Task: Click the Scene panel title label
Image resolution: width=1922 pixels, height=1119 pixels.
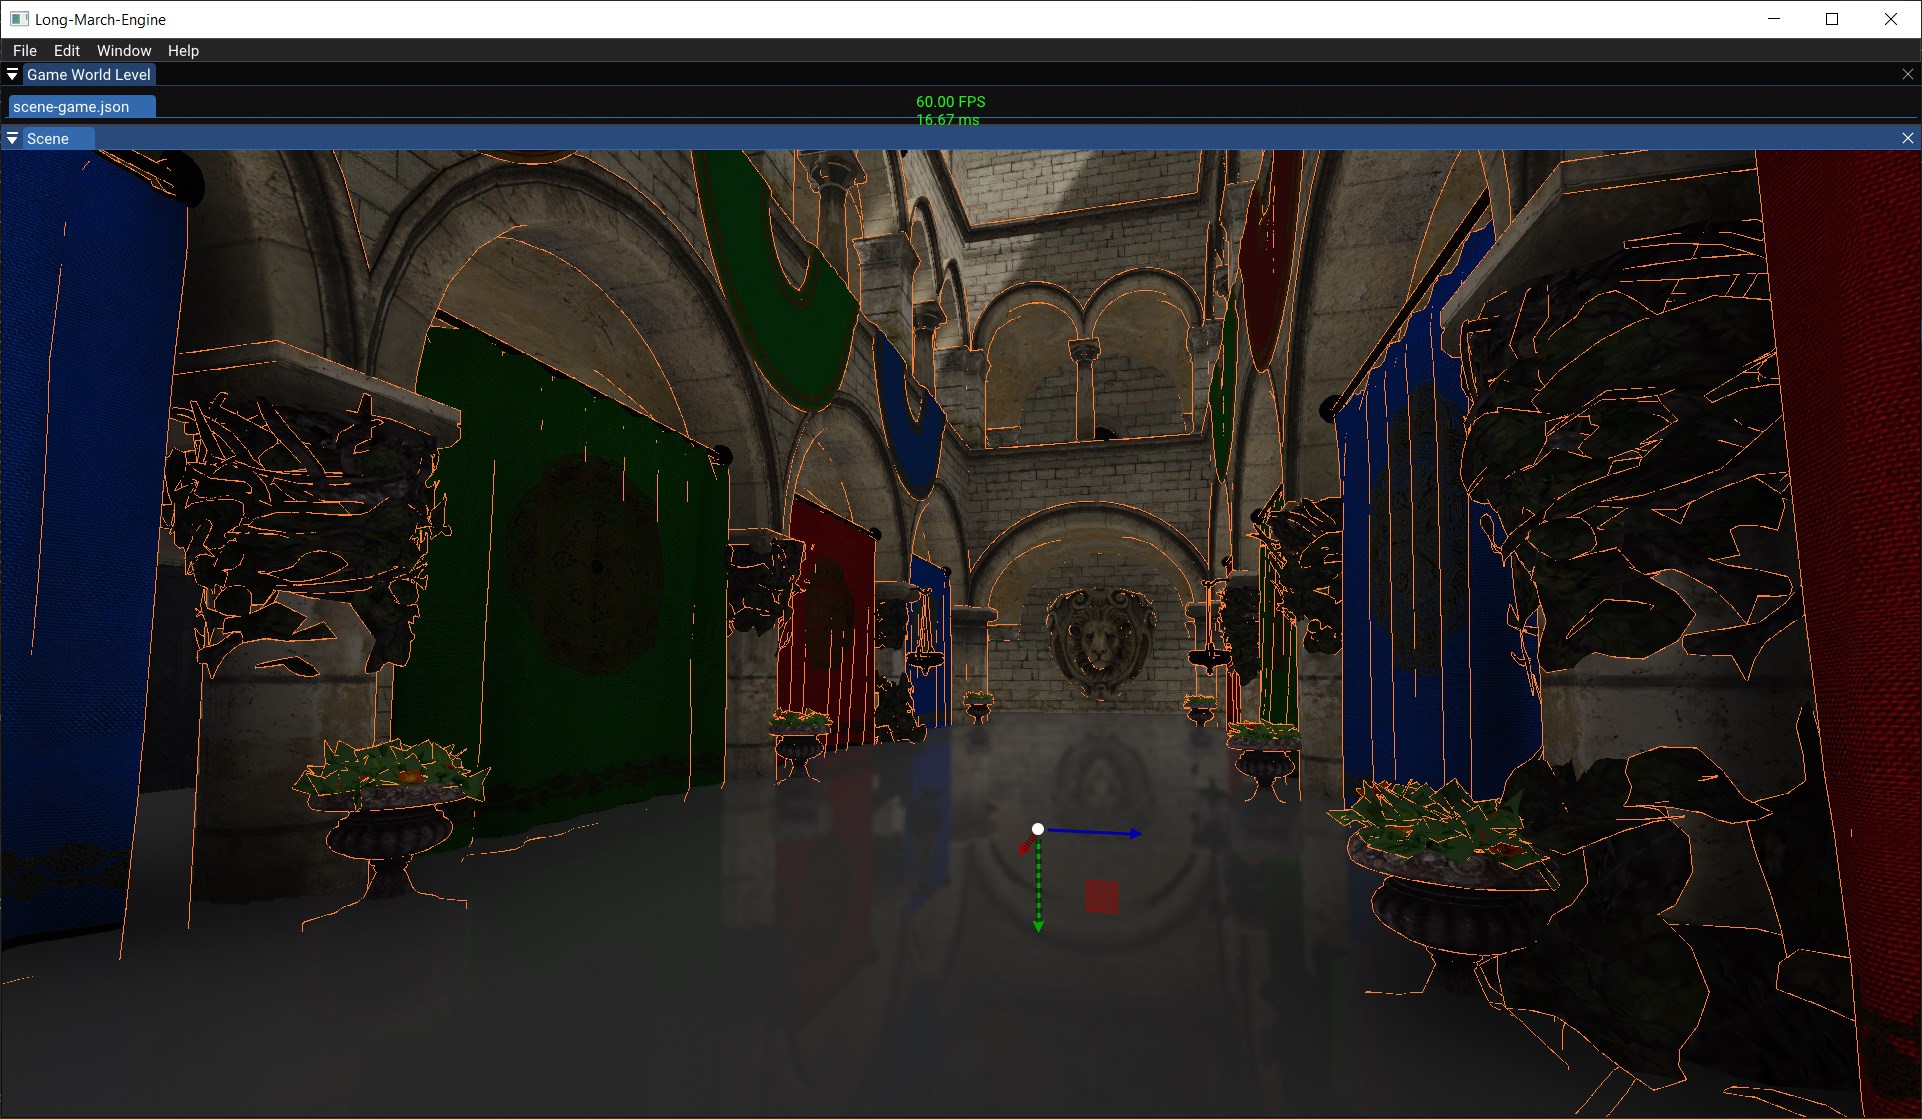Action: [48, 138]
